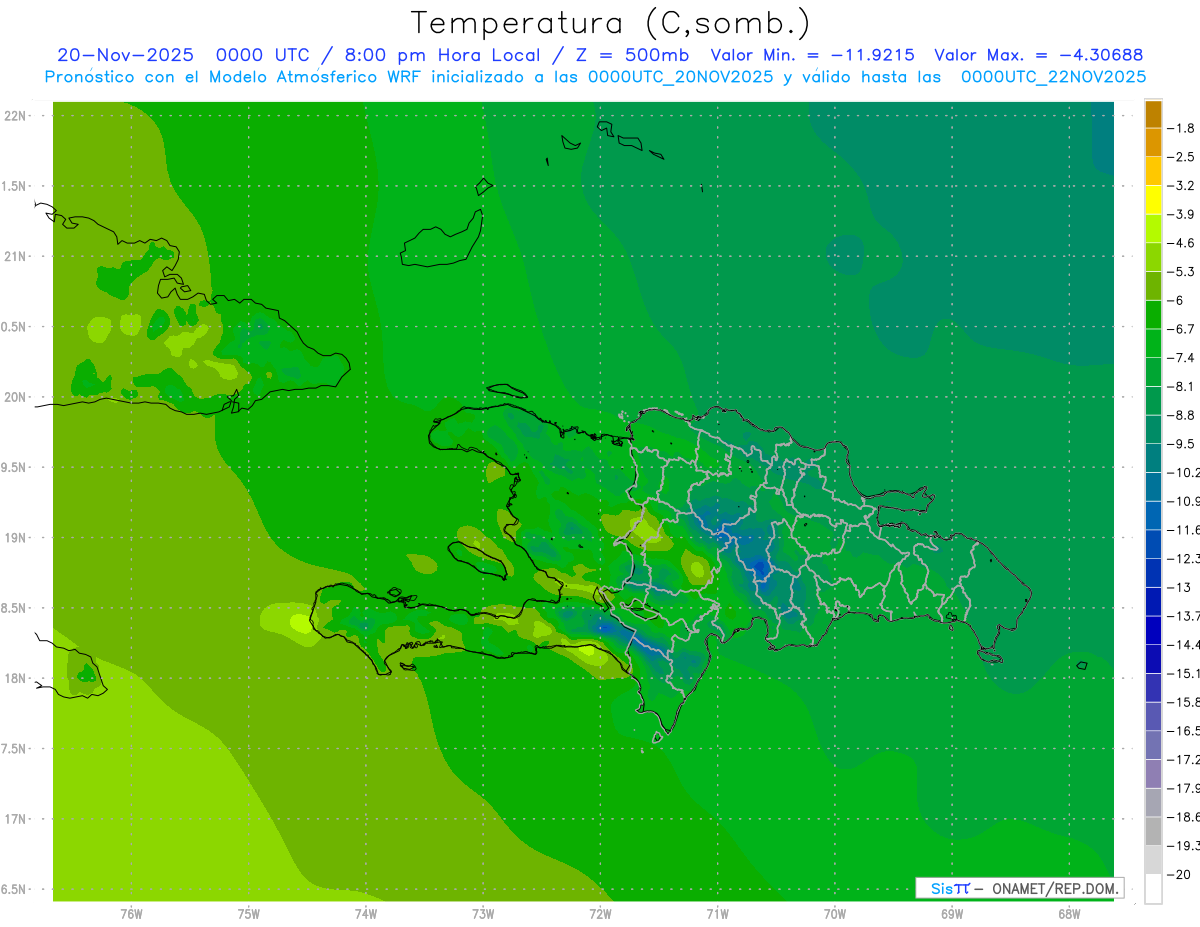
Task: Click the 76W longitude axis label
Action: click(x=131, y=913)
